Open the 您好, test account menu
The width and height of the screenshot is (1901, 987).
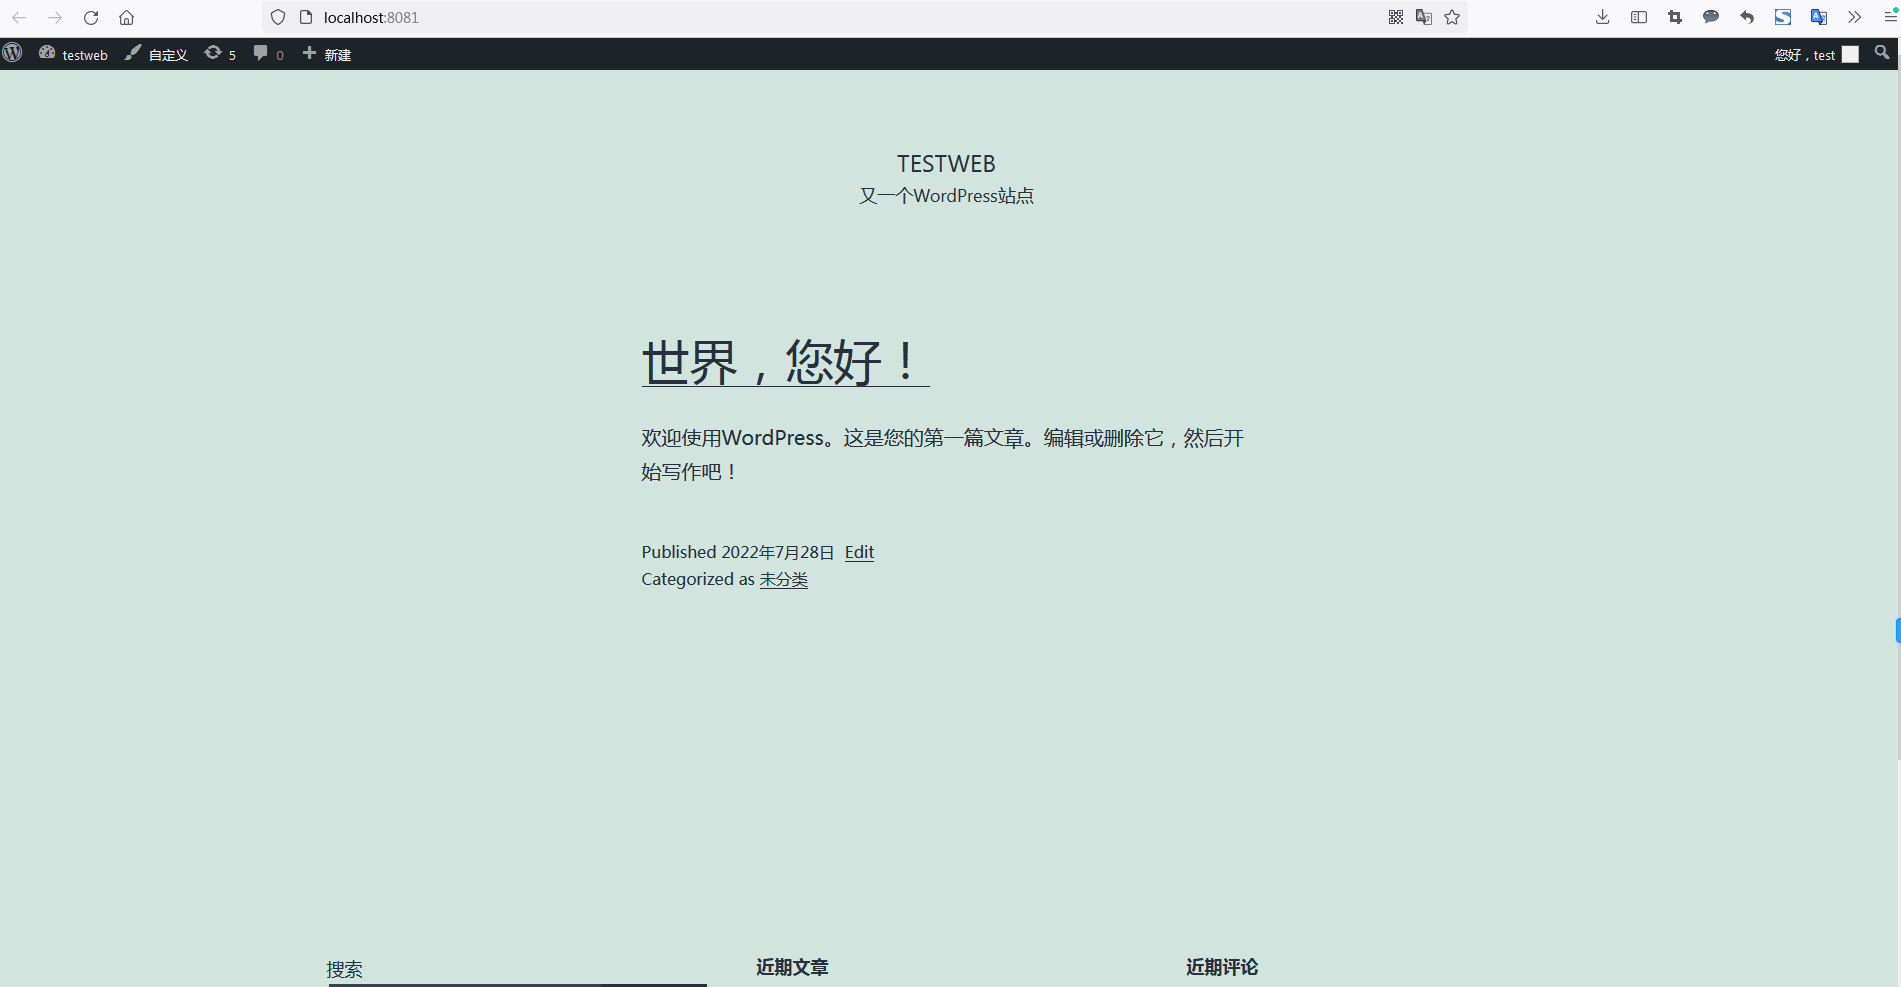tap(1805, 55)
